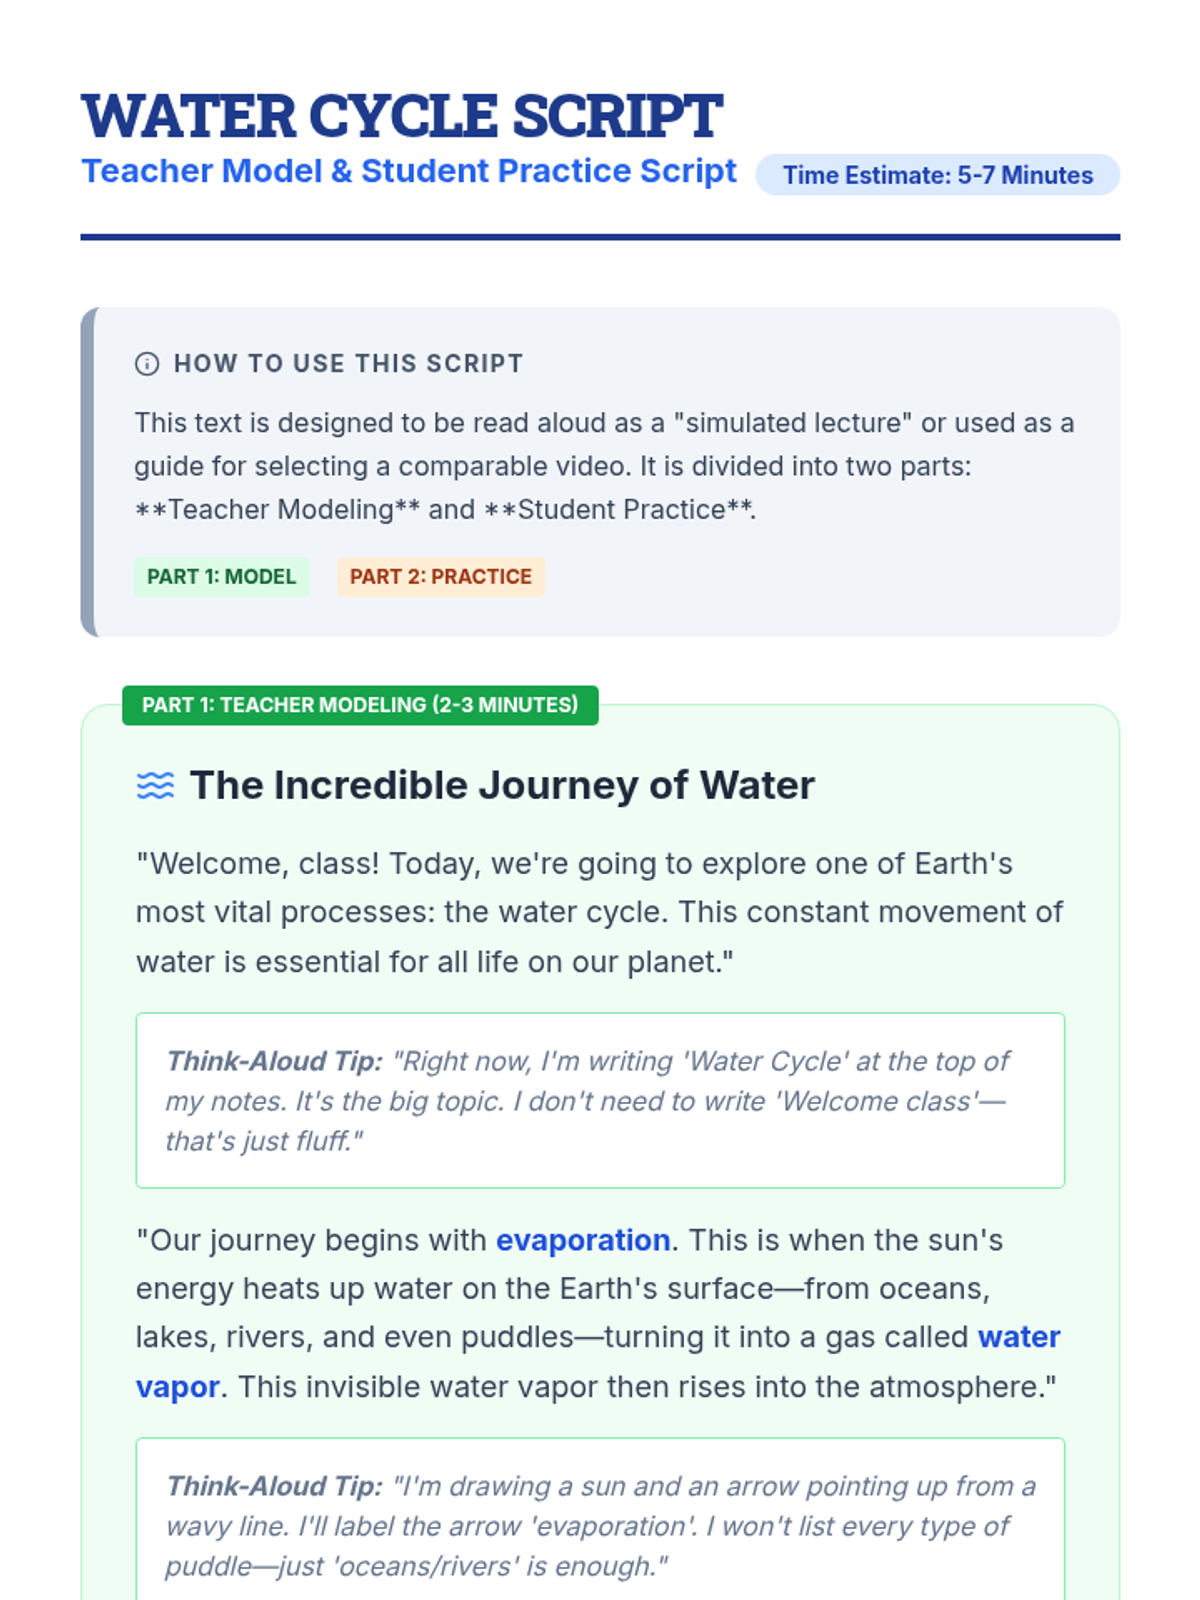Viewport: 1200px width, 1600px height.
Task: Click the HOW TO USE THIS SCRIPT heading
Action: (348, 364)
